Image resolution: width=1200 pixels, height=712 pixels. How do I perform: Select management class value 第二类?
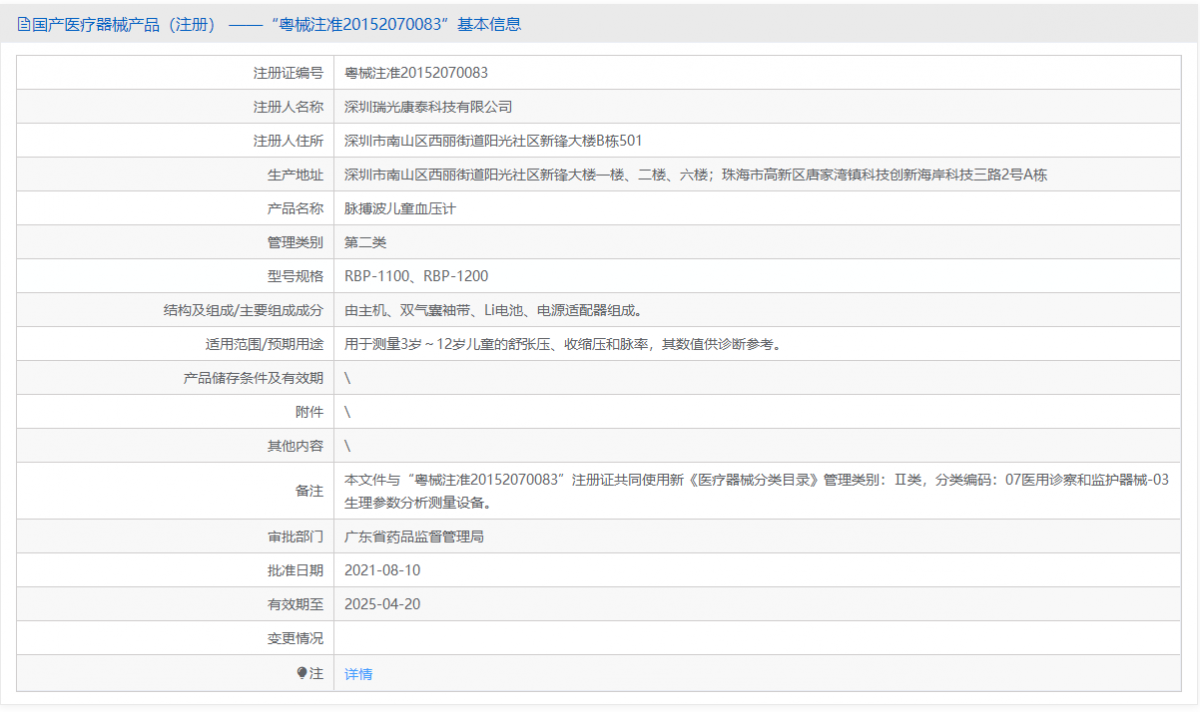coord(365,242)
